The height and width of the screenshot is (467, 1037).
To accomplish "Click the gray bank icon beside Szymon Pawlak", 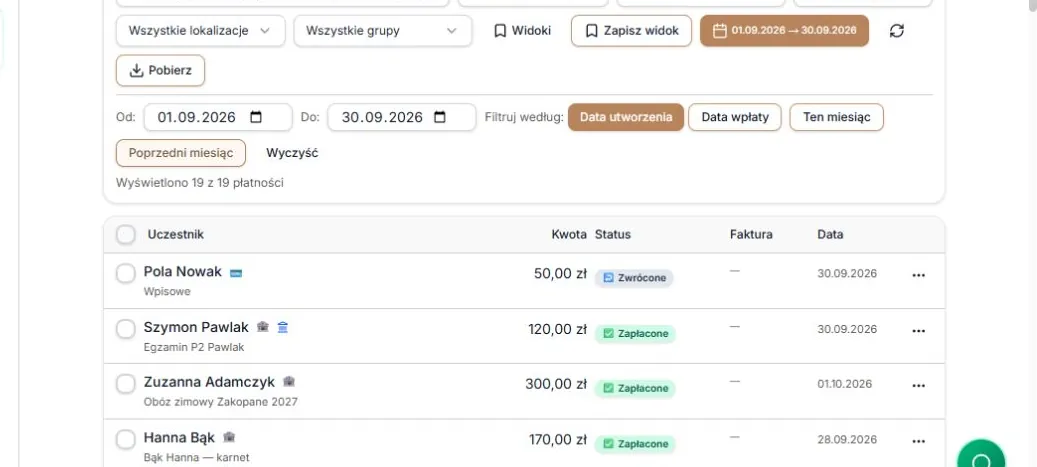I will point(263,327).
